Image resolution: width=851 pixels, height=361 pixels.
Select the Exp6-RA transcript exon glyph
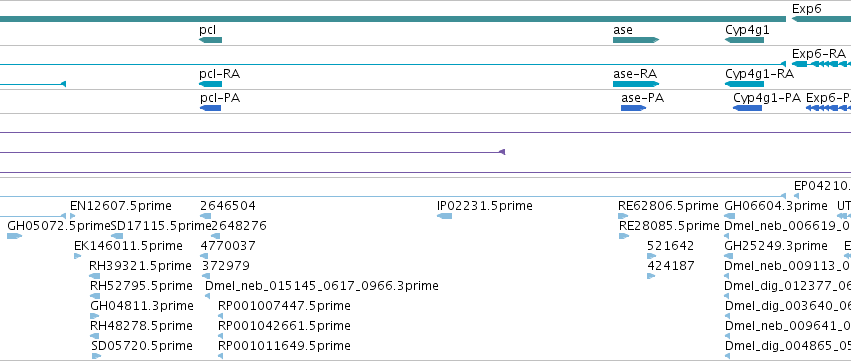tap(799, 64)
